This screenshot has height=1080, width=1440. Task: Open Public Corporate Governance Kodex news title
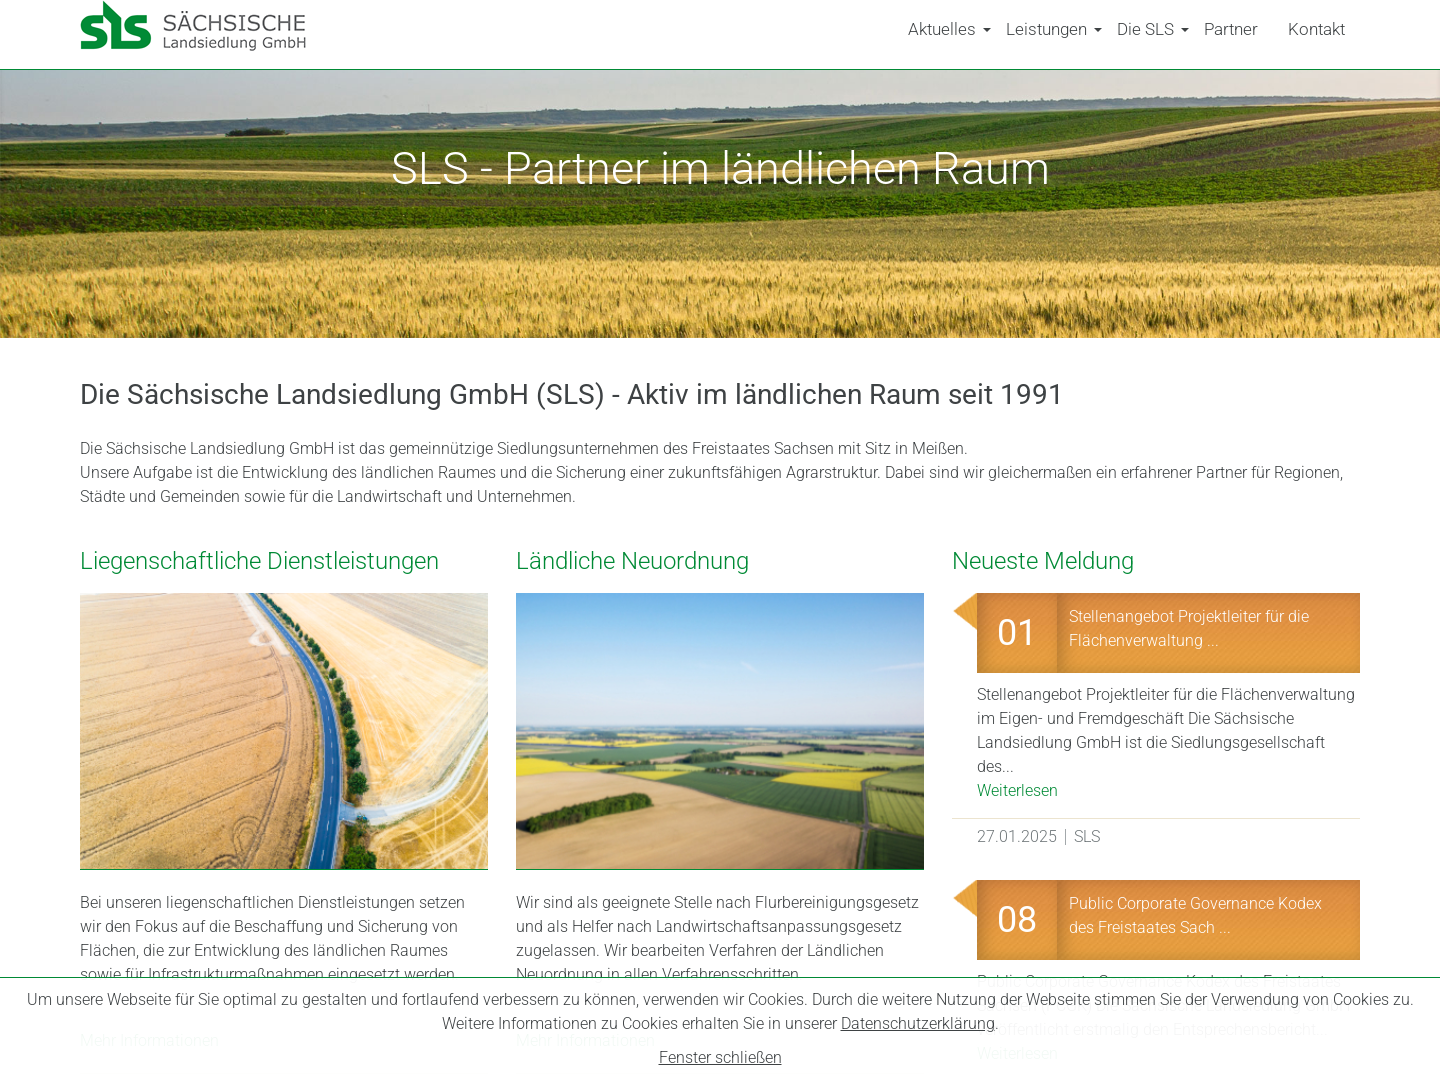(1195, 916)
